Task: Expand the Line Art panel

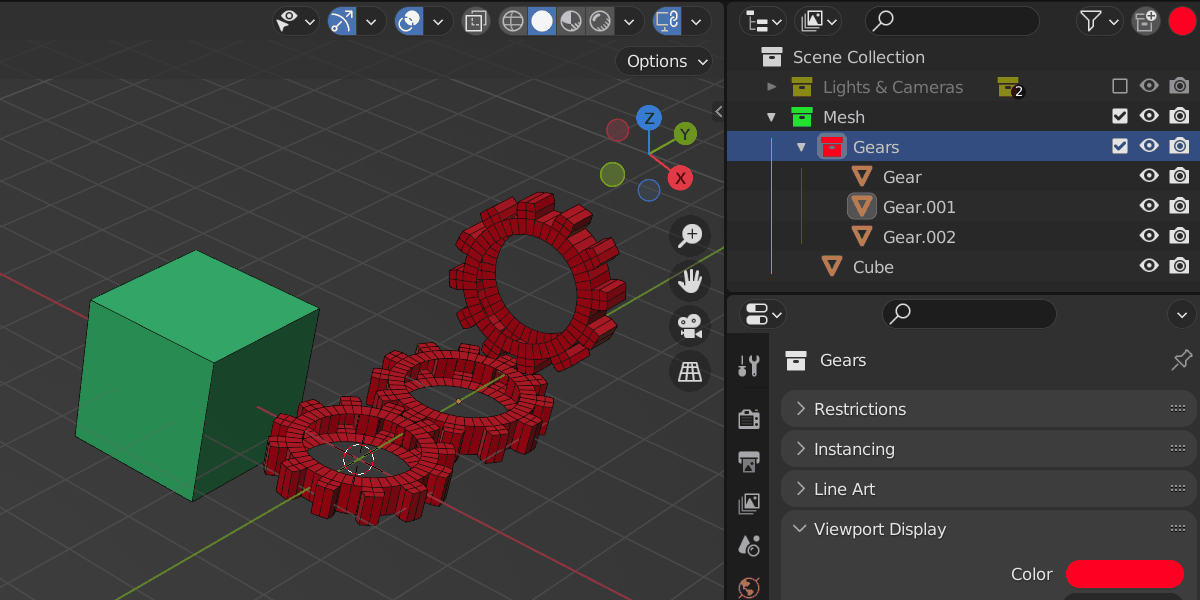Action: [989, 489]
